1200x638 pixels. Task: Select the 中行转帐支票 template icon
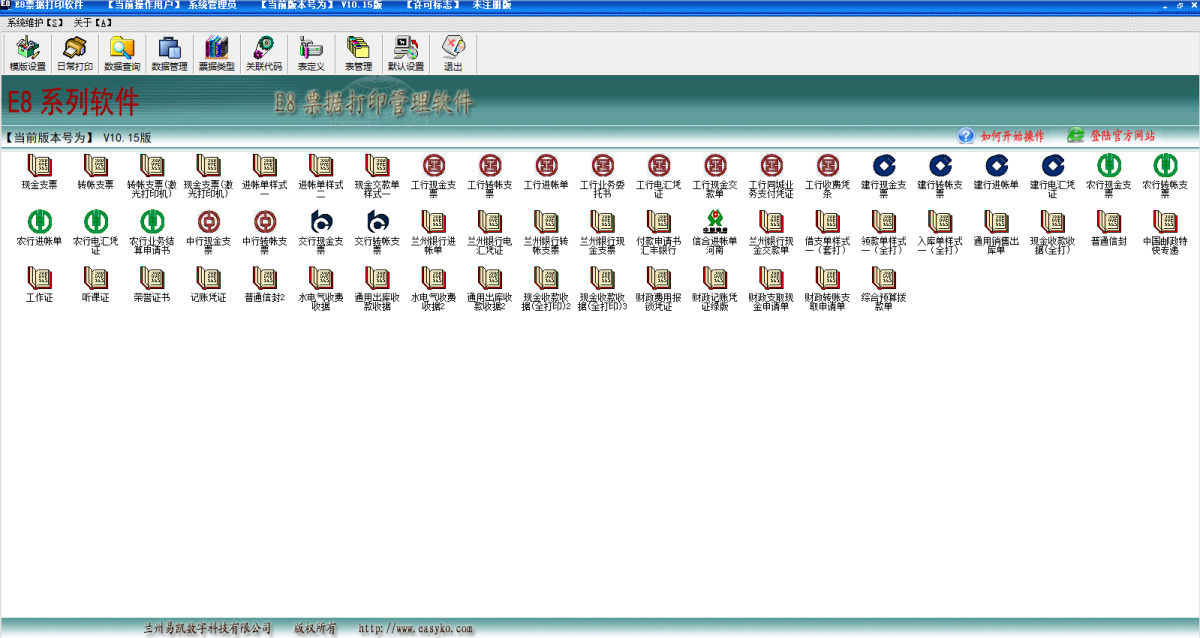(265, 222)
